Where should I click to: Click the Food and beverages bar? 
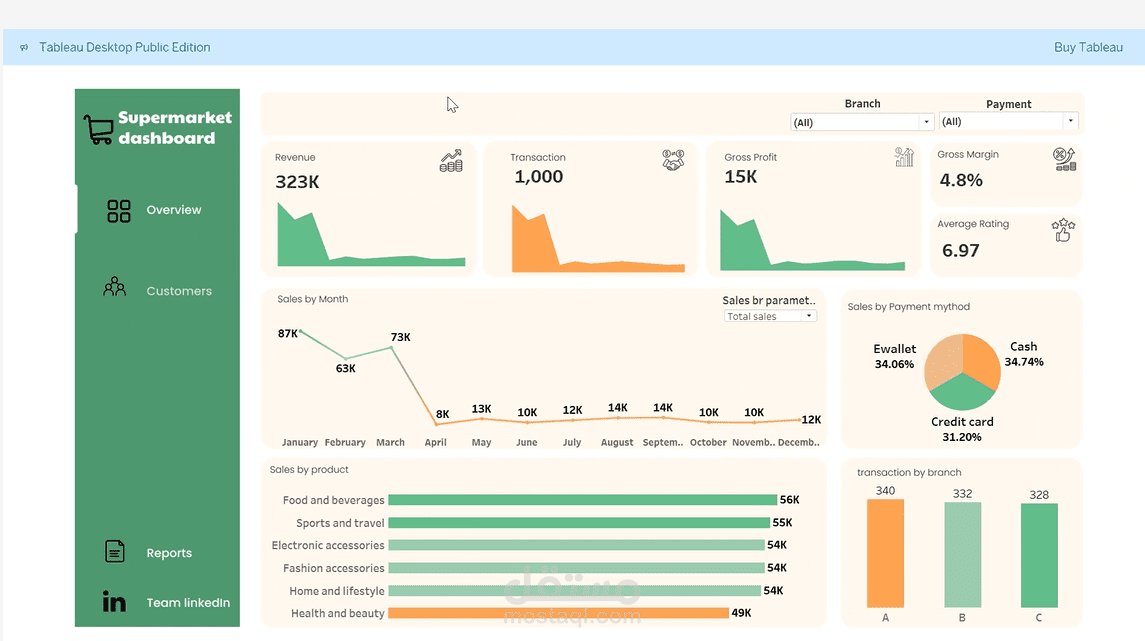pyautogui.click(x=582, y=500)
